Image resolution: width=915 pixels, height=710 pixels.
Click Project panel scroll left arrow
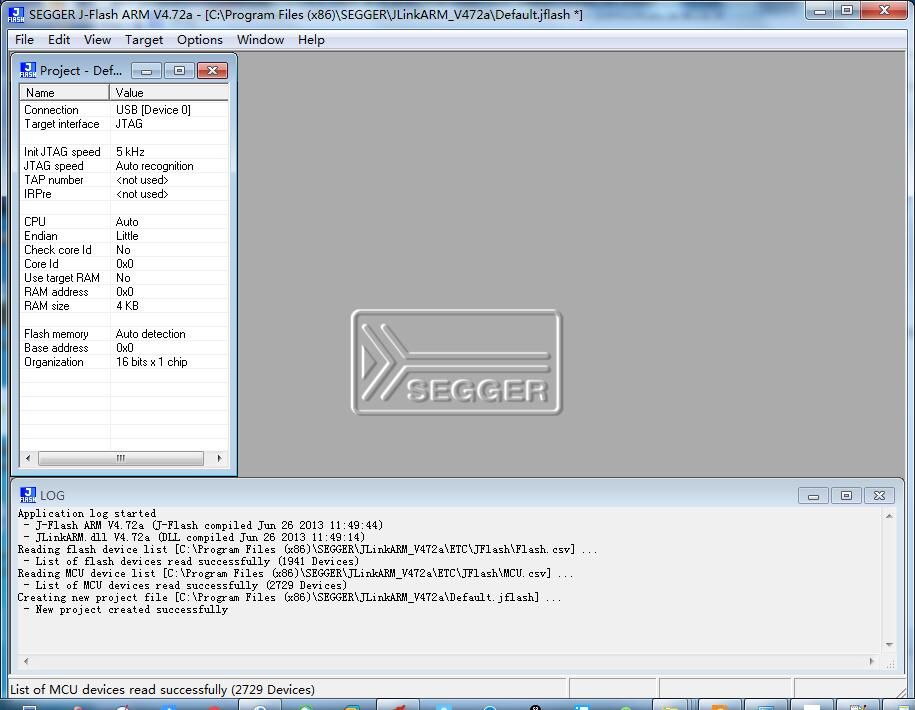tap(28, 459)
